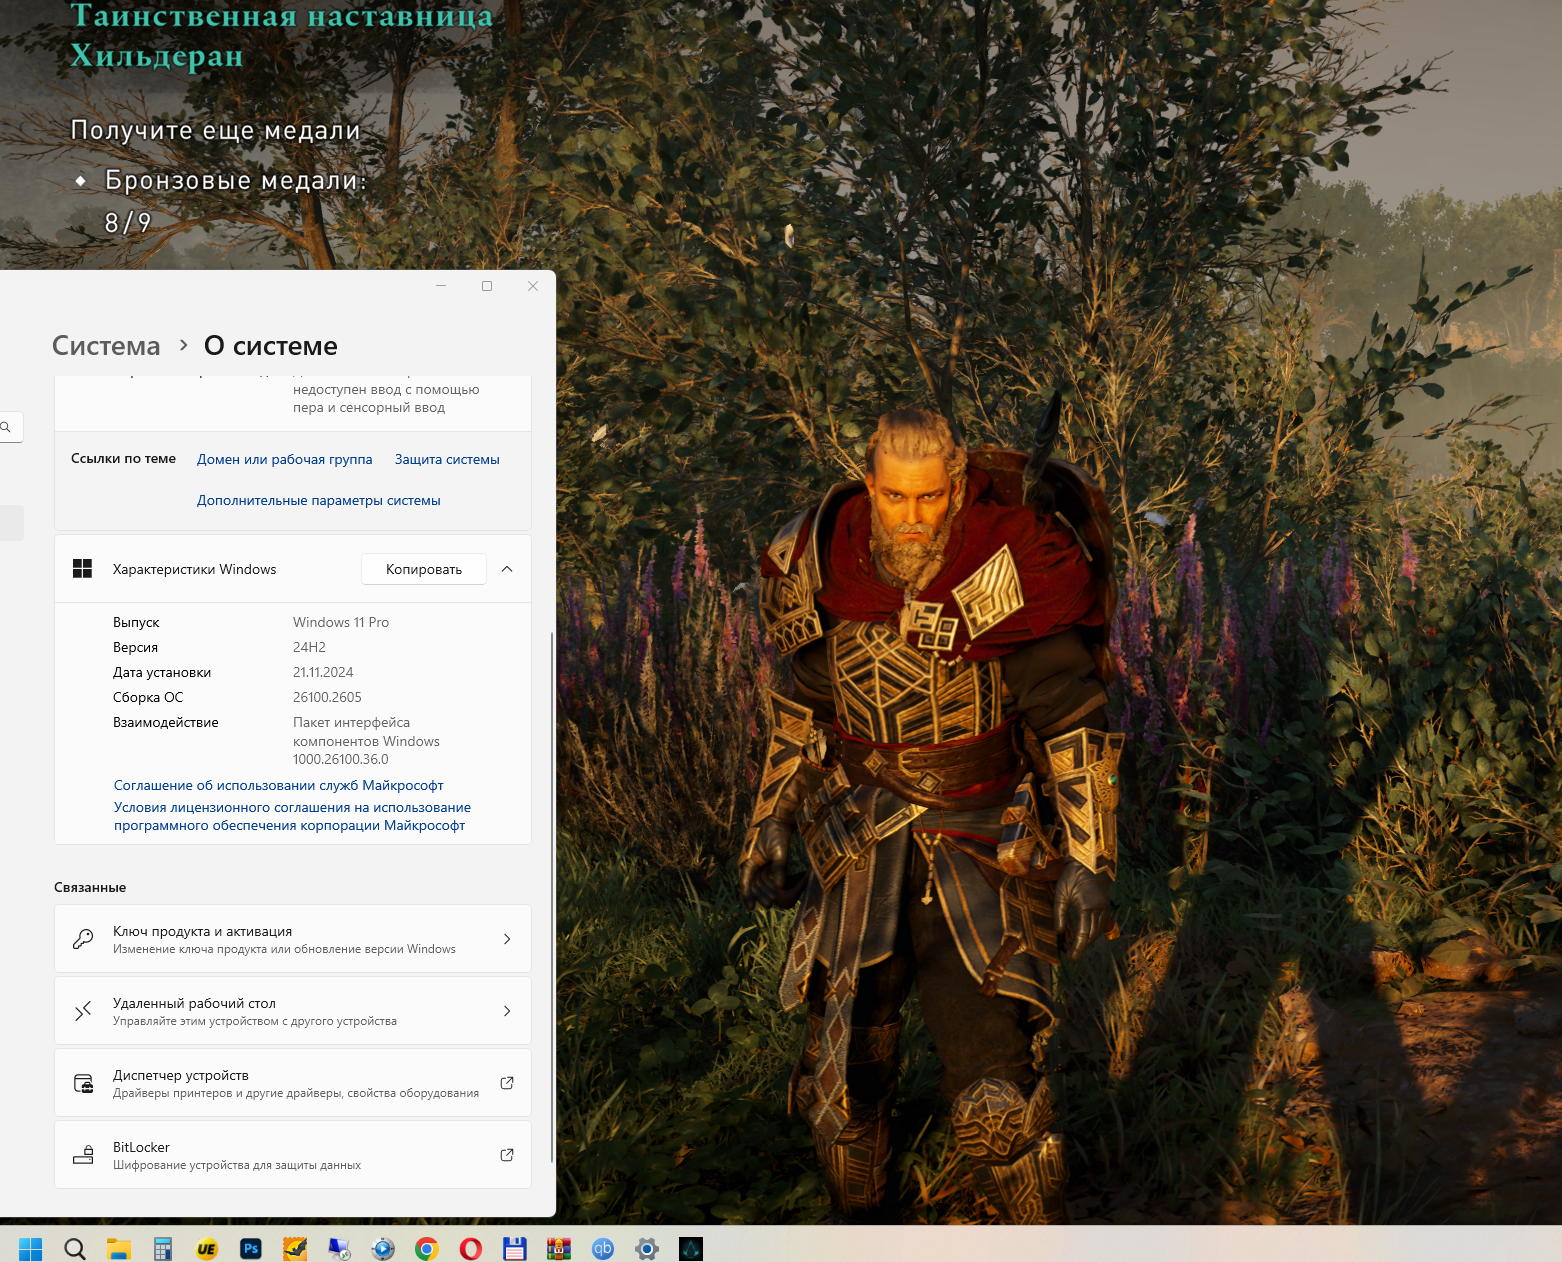
Task: Switch to Assassin's Creed game in taskbar
Action: point(691,1249)
